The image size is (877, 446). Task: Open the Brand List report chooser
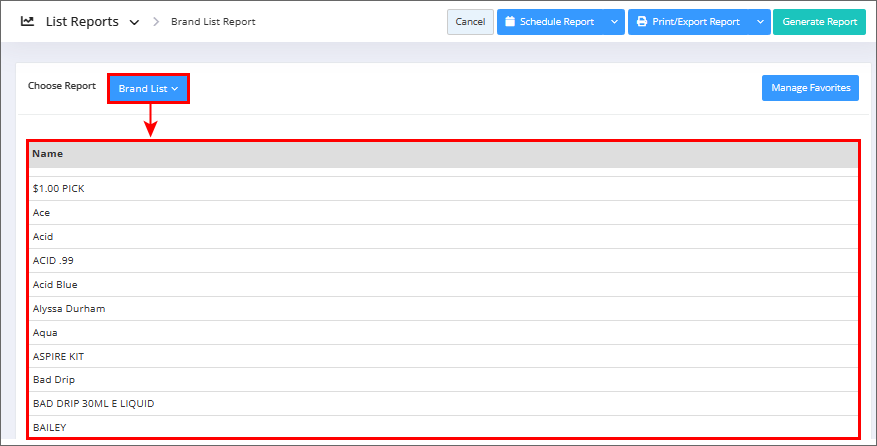(x=148, y=88)
